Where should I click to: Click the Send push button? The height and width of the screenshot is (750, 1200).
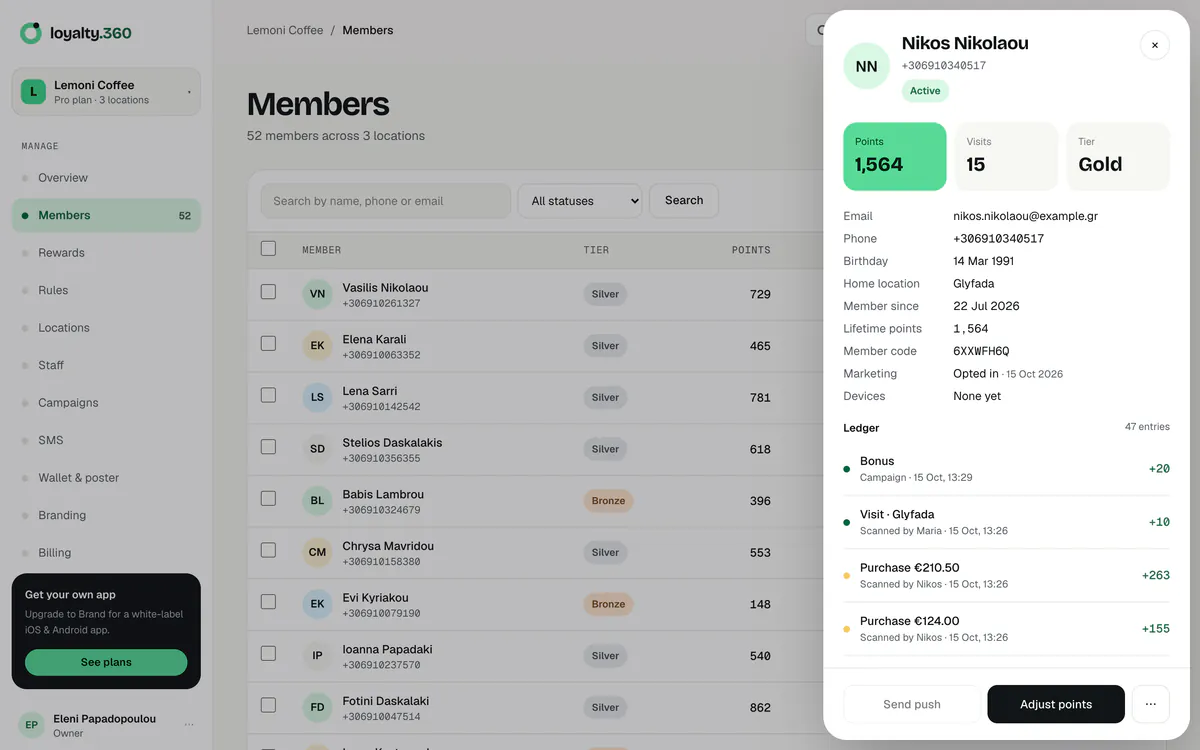pos(912,704)
